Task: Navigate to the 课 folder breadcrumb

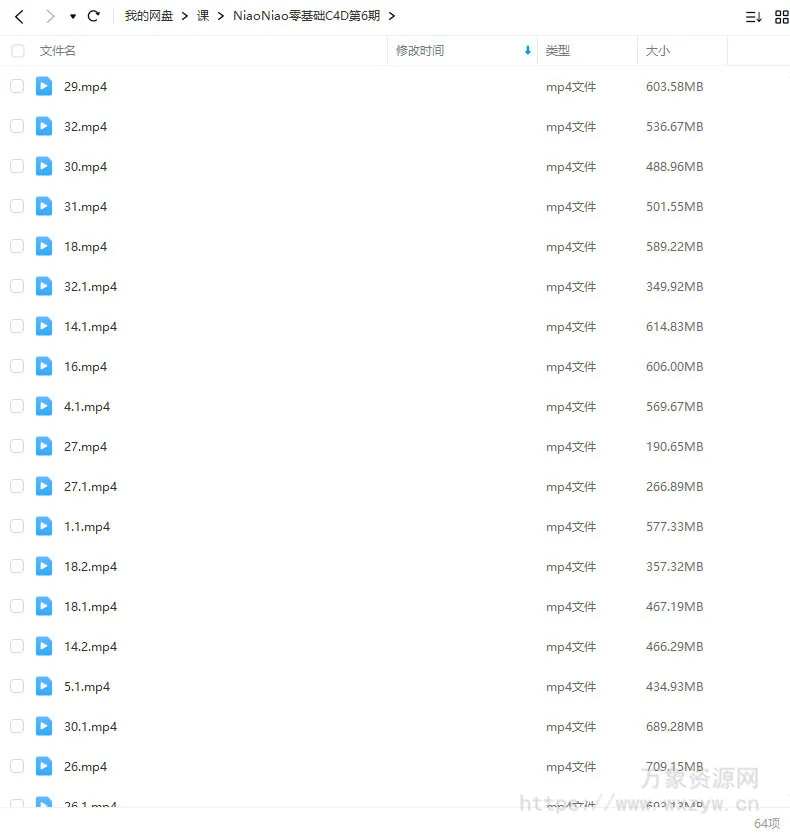Action: (x=203, y=16)
